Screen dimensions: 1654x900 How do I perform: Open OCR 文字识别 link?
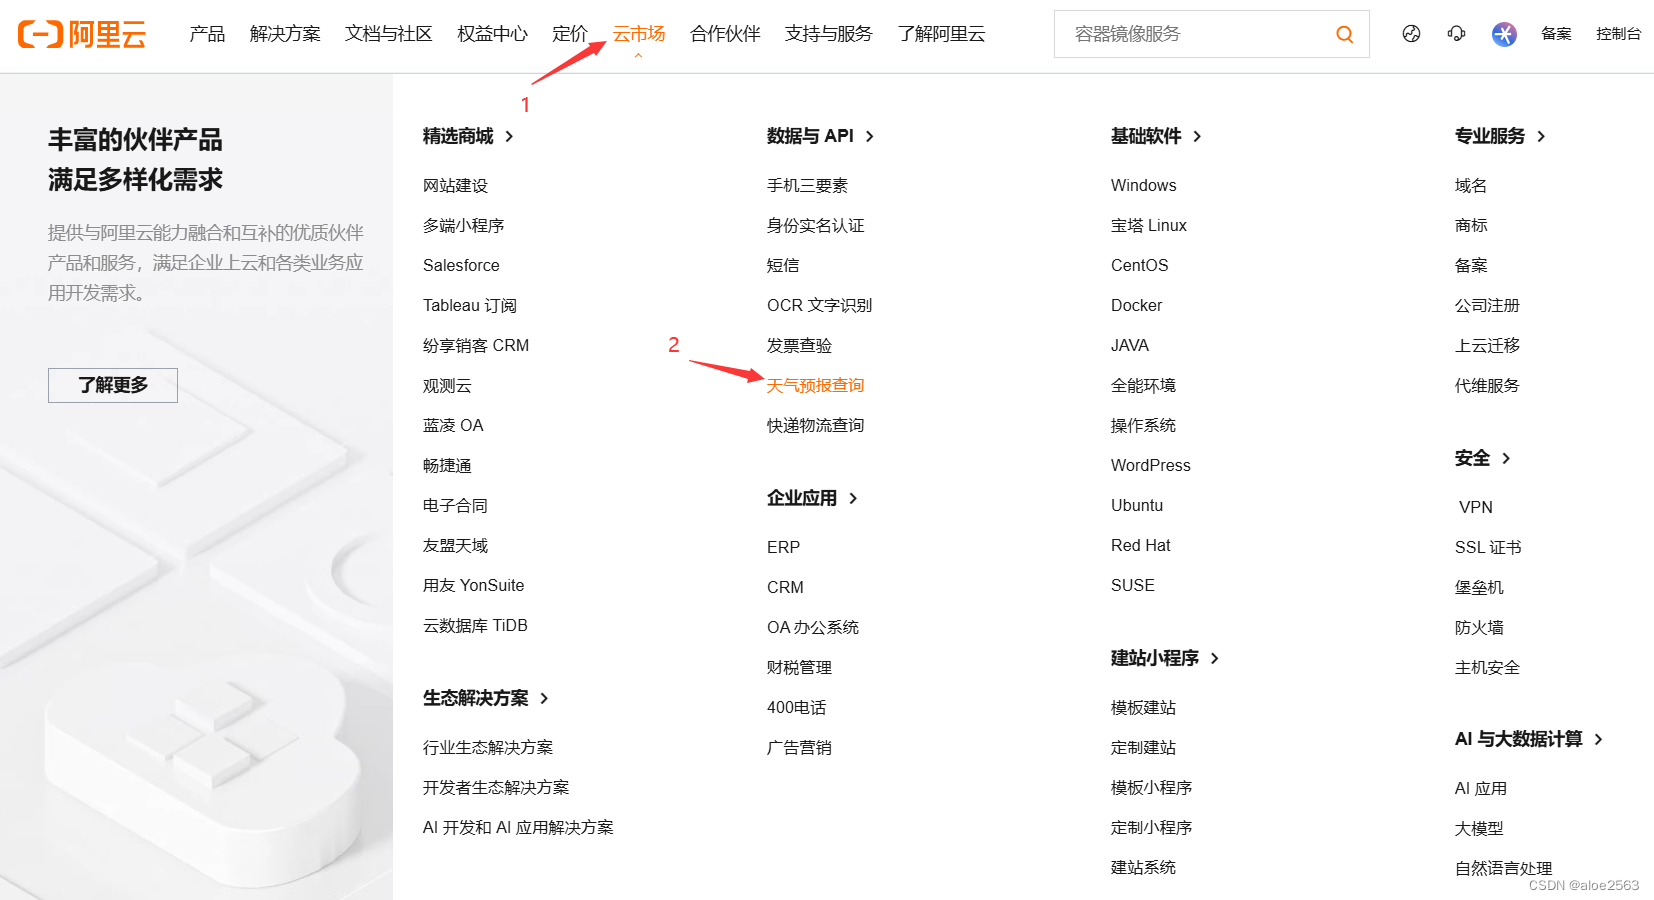pos(819,305)
